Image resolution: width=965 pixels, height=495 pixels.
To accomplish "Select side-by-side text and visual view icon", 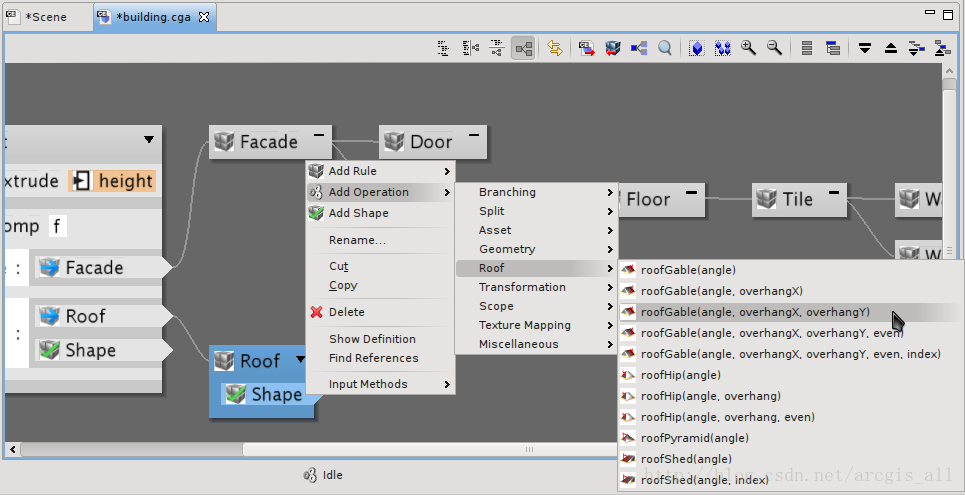I will (471, 48).
